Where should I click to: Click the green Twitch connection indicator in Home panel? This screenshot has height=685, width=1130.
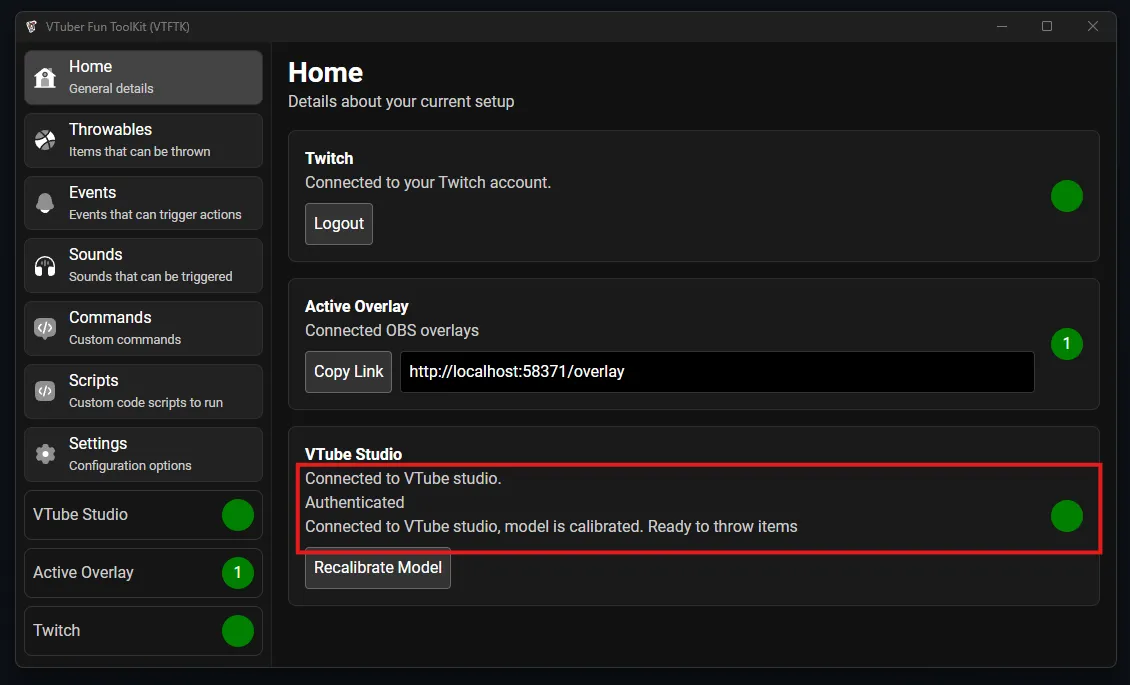click(x=1066, y=196)
